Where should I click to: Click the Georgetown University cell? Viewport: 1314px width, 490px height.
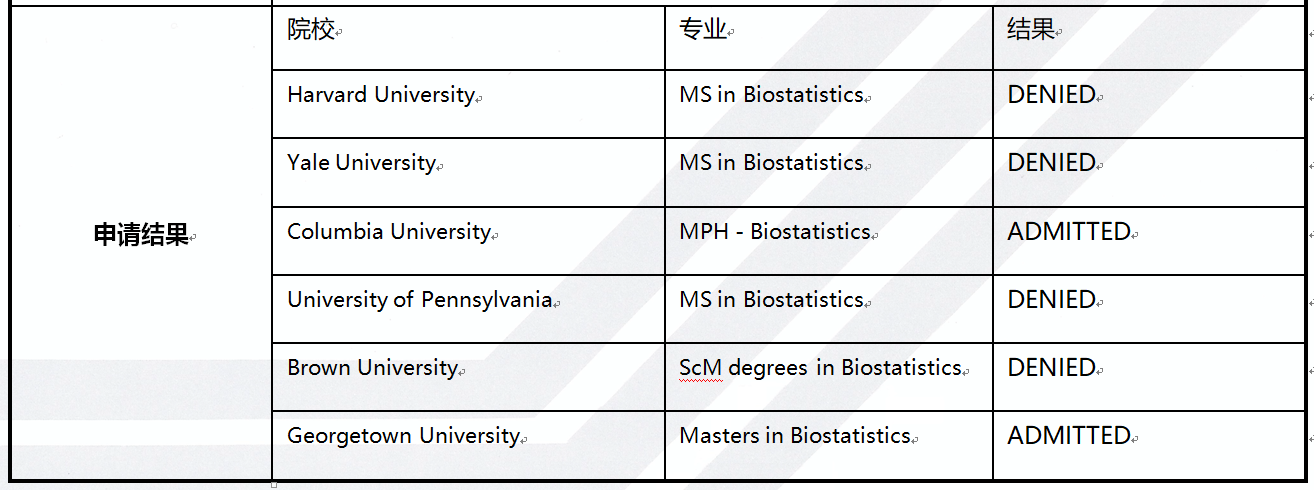[468, 445]
